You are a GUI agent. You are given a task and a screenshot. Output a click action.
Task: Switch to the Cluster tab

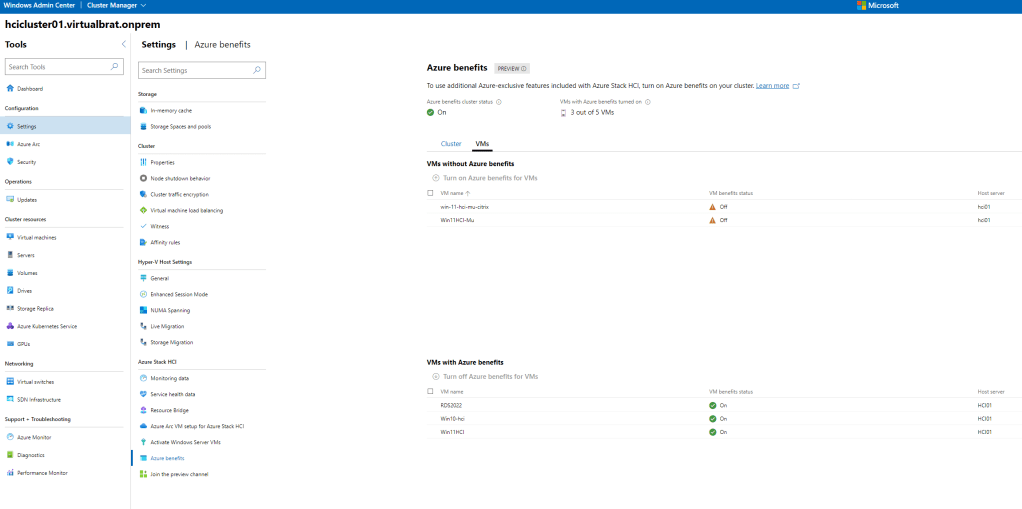[451, 144]
